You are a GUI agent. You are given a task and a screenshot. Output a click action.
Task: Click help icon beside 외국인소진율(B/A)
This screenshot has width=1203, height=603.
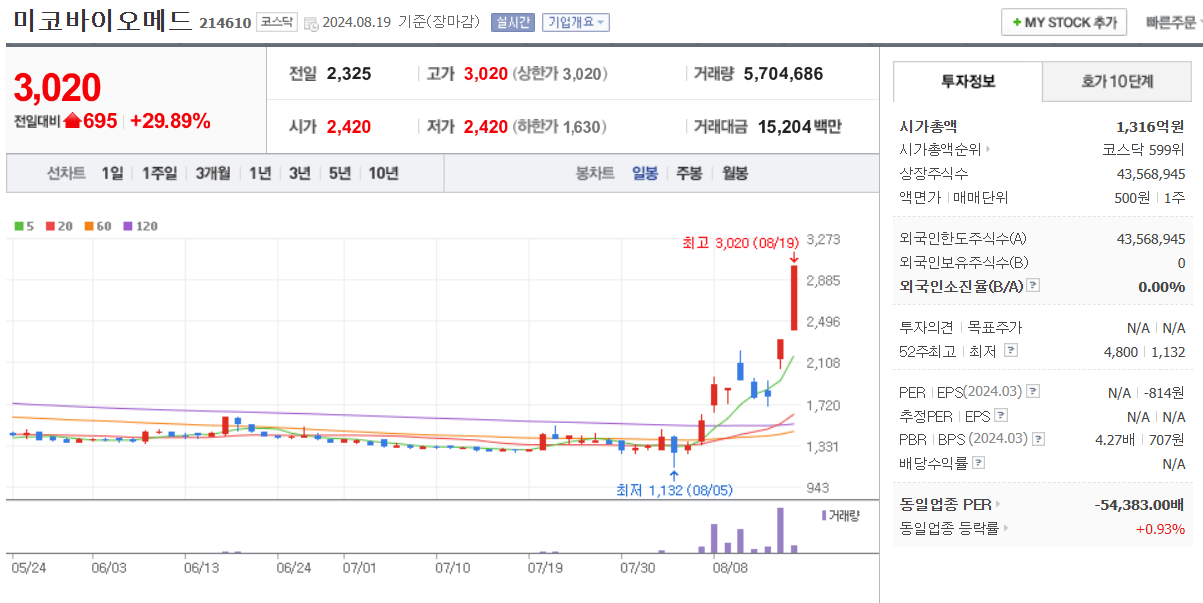point(1033,286)
